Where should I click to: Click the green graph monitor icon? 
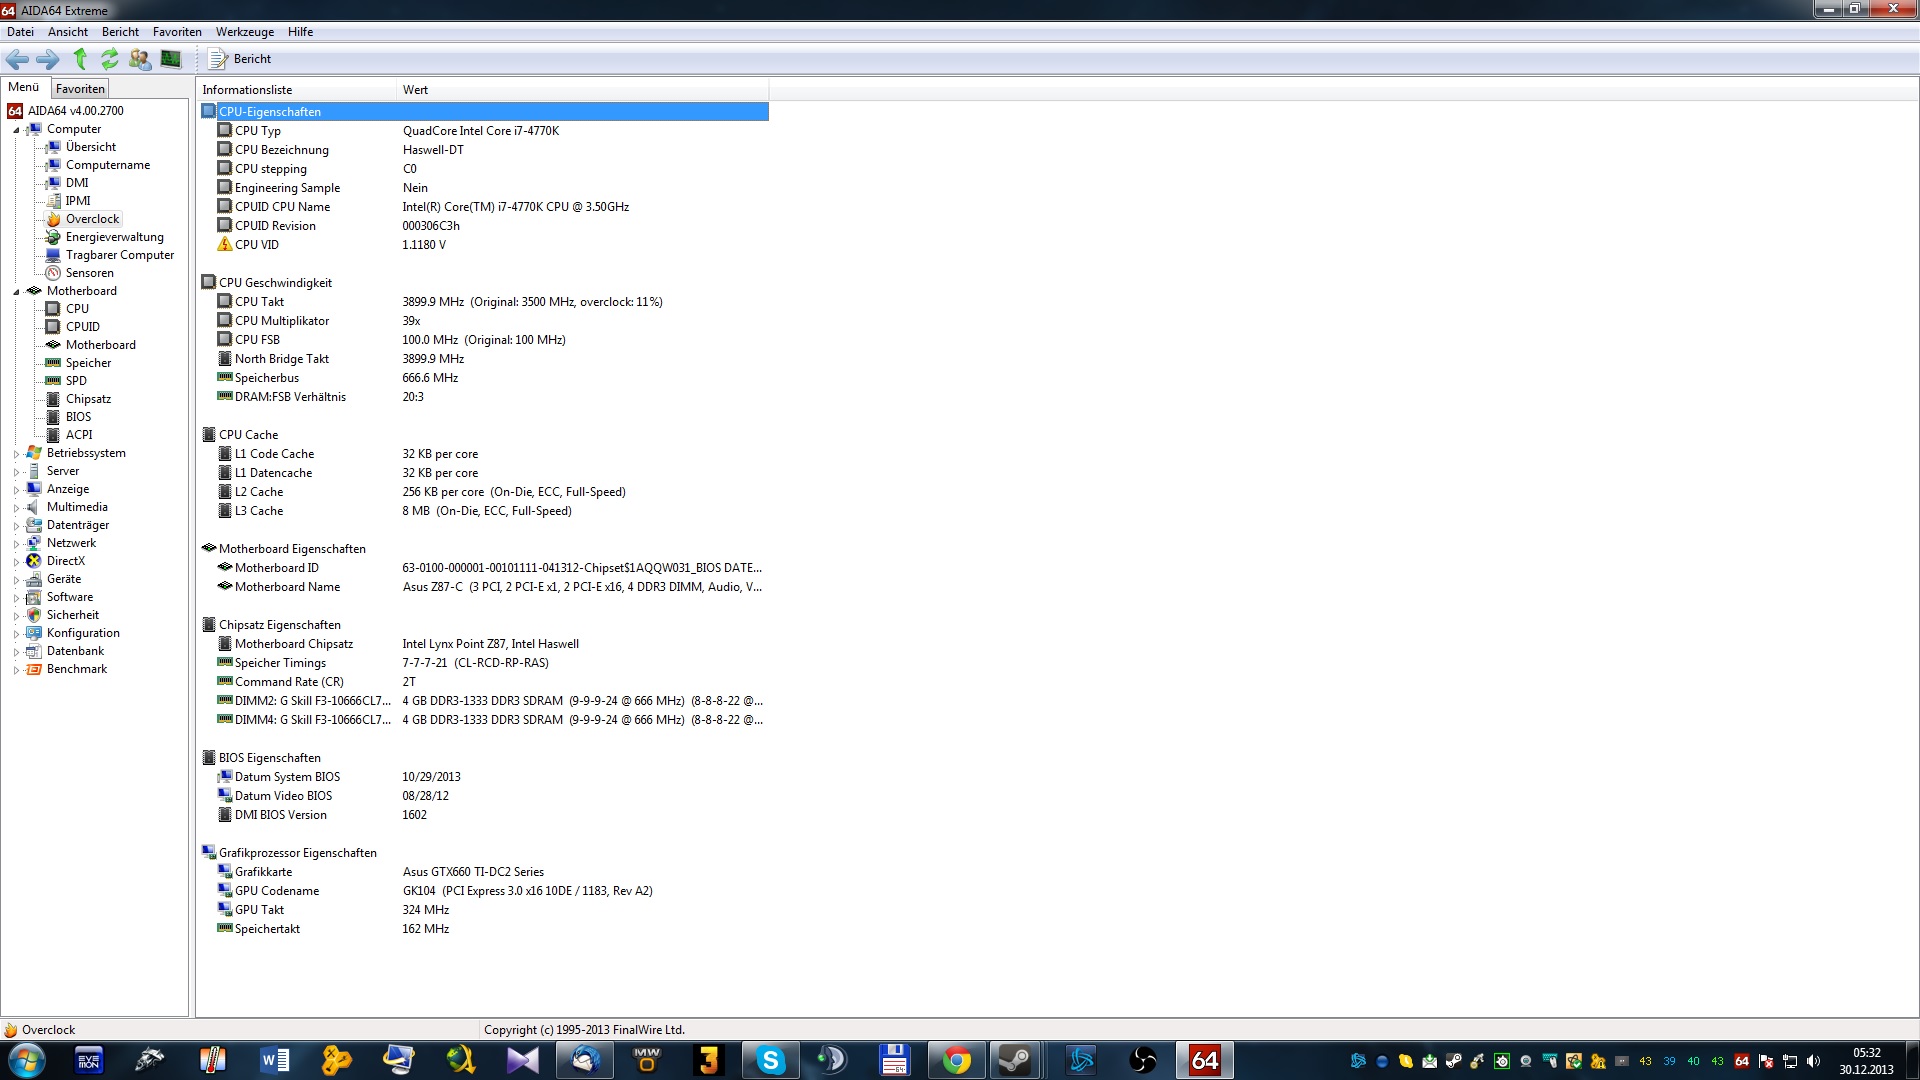(x=171, y=59)
